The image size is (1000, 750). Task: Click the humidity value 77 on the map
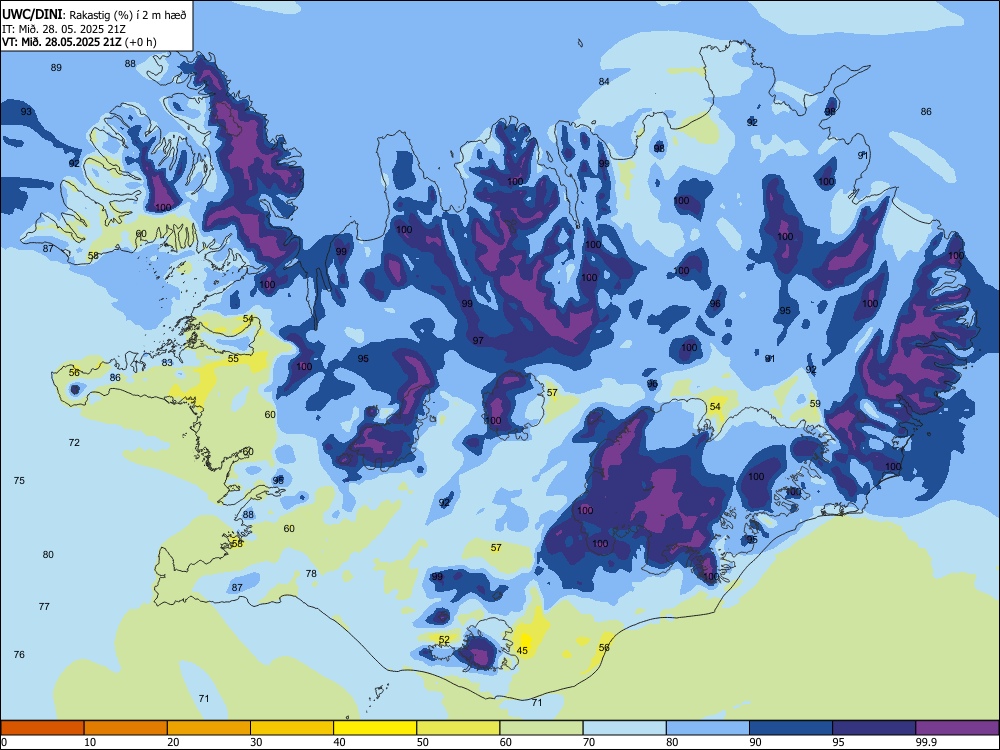44,607
